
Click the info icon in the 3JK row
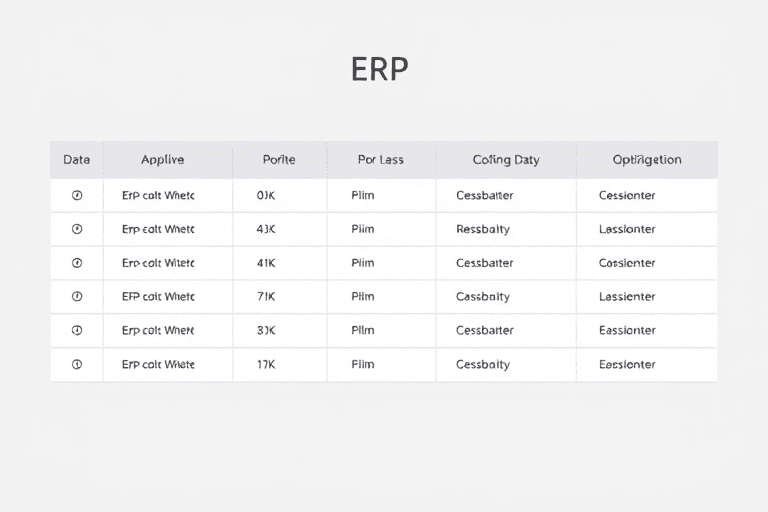(77, 330)
